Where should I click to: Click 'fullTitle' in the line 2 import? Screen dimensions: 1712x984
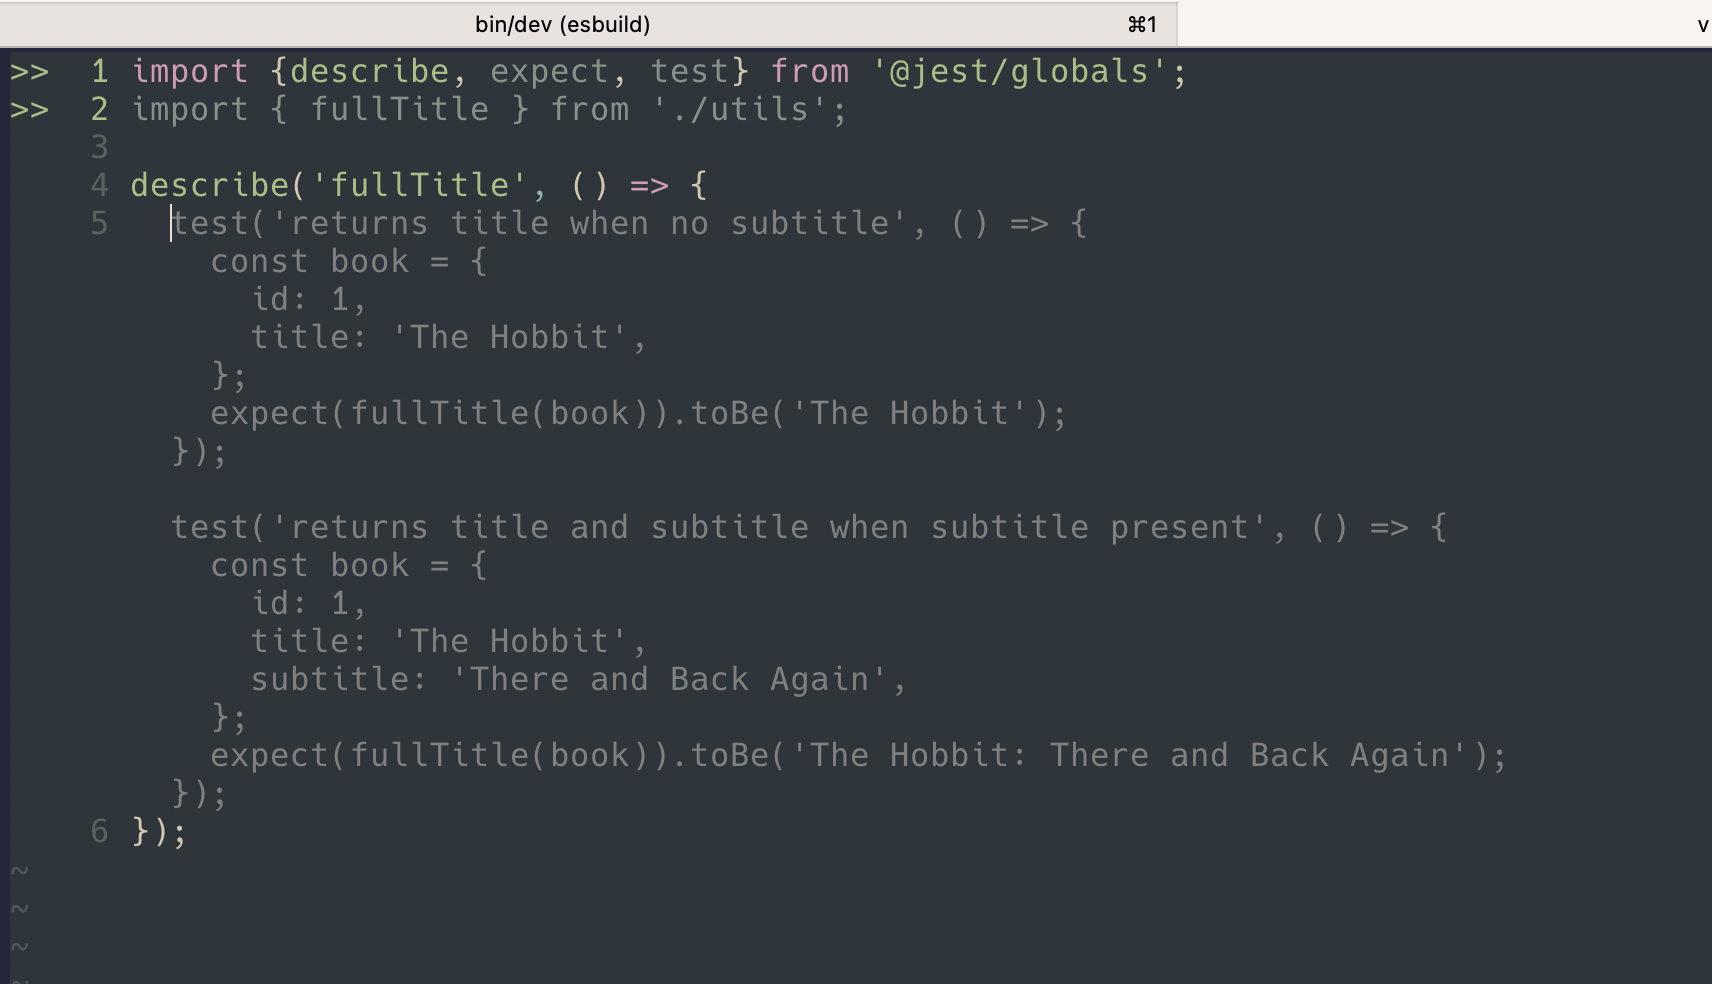399,110
